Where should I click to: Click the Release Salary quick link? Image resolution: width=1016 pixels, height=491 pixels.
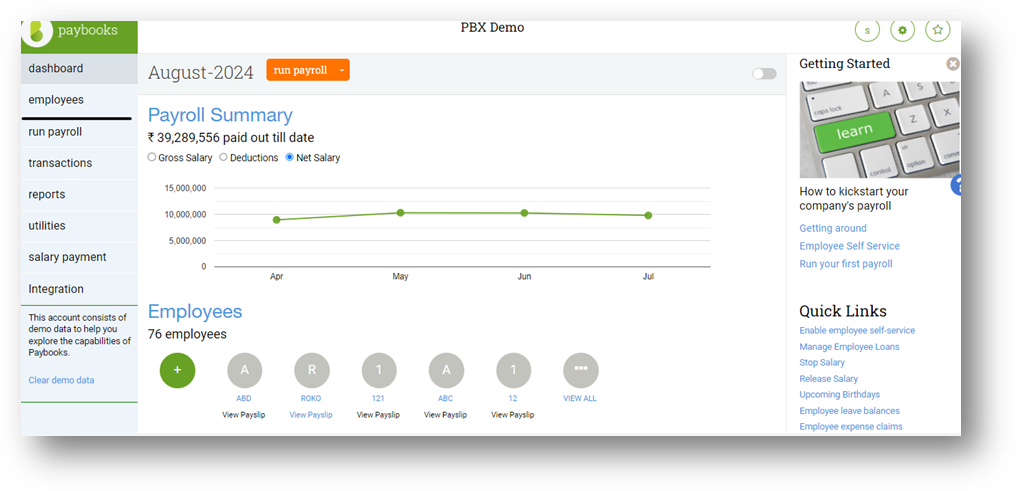coord(829,378)
